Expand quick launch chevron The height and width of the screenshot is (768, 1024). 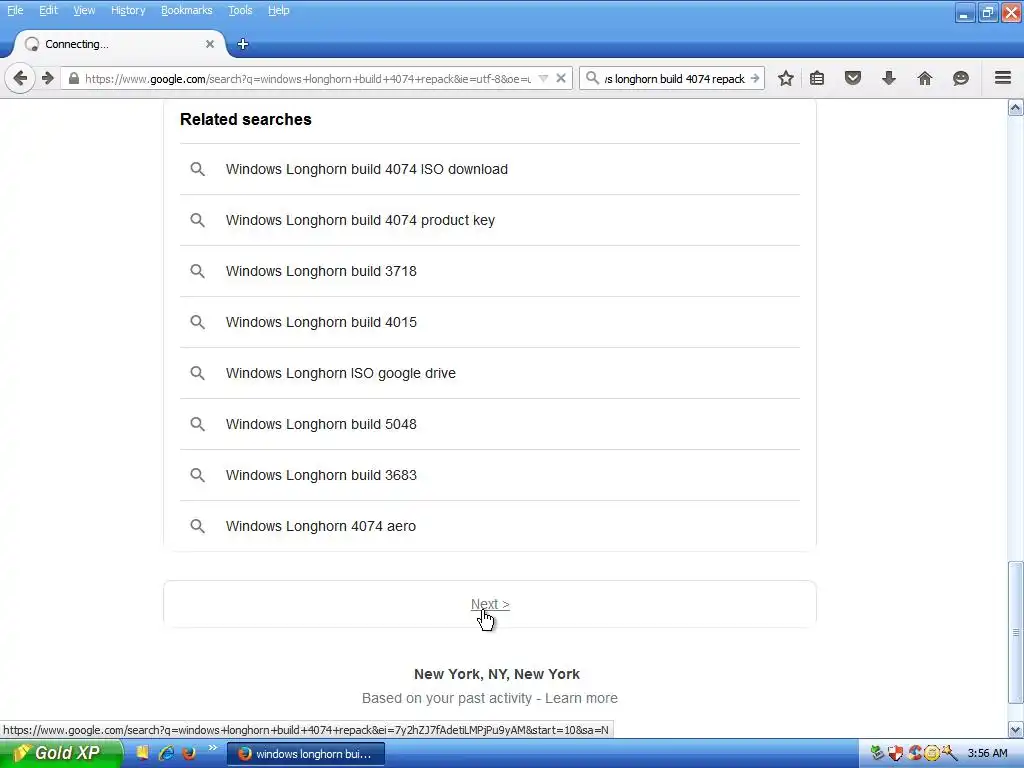click(213, 748)
